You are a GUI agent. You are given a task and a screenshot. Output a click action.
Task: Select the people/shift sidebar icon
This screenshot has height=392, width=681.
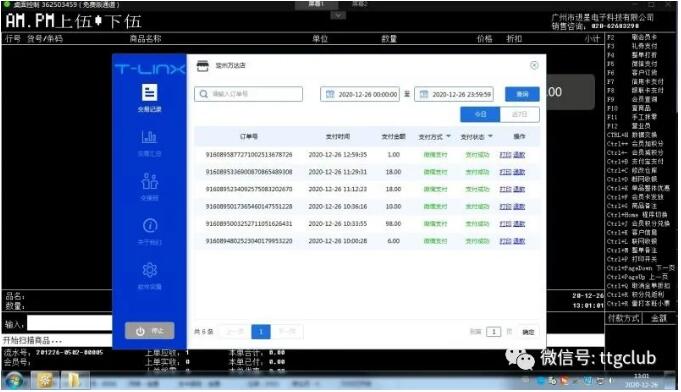click(149, 181)
